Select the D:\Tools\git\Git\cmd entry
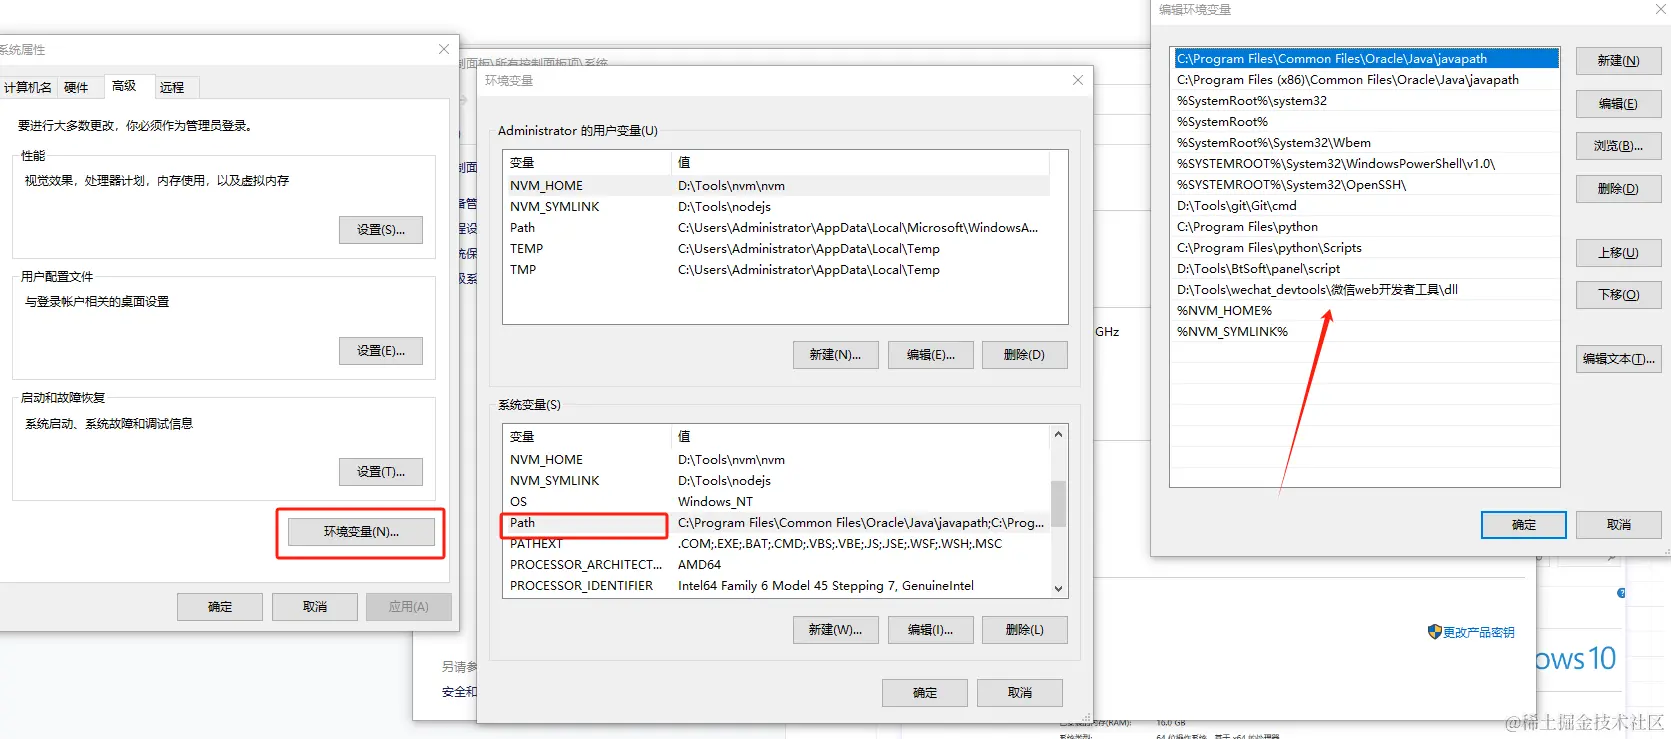 click(1366, 206)
